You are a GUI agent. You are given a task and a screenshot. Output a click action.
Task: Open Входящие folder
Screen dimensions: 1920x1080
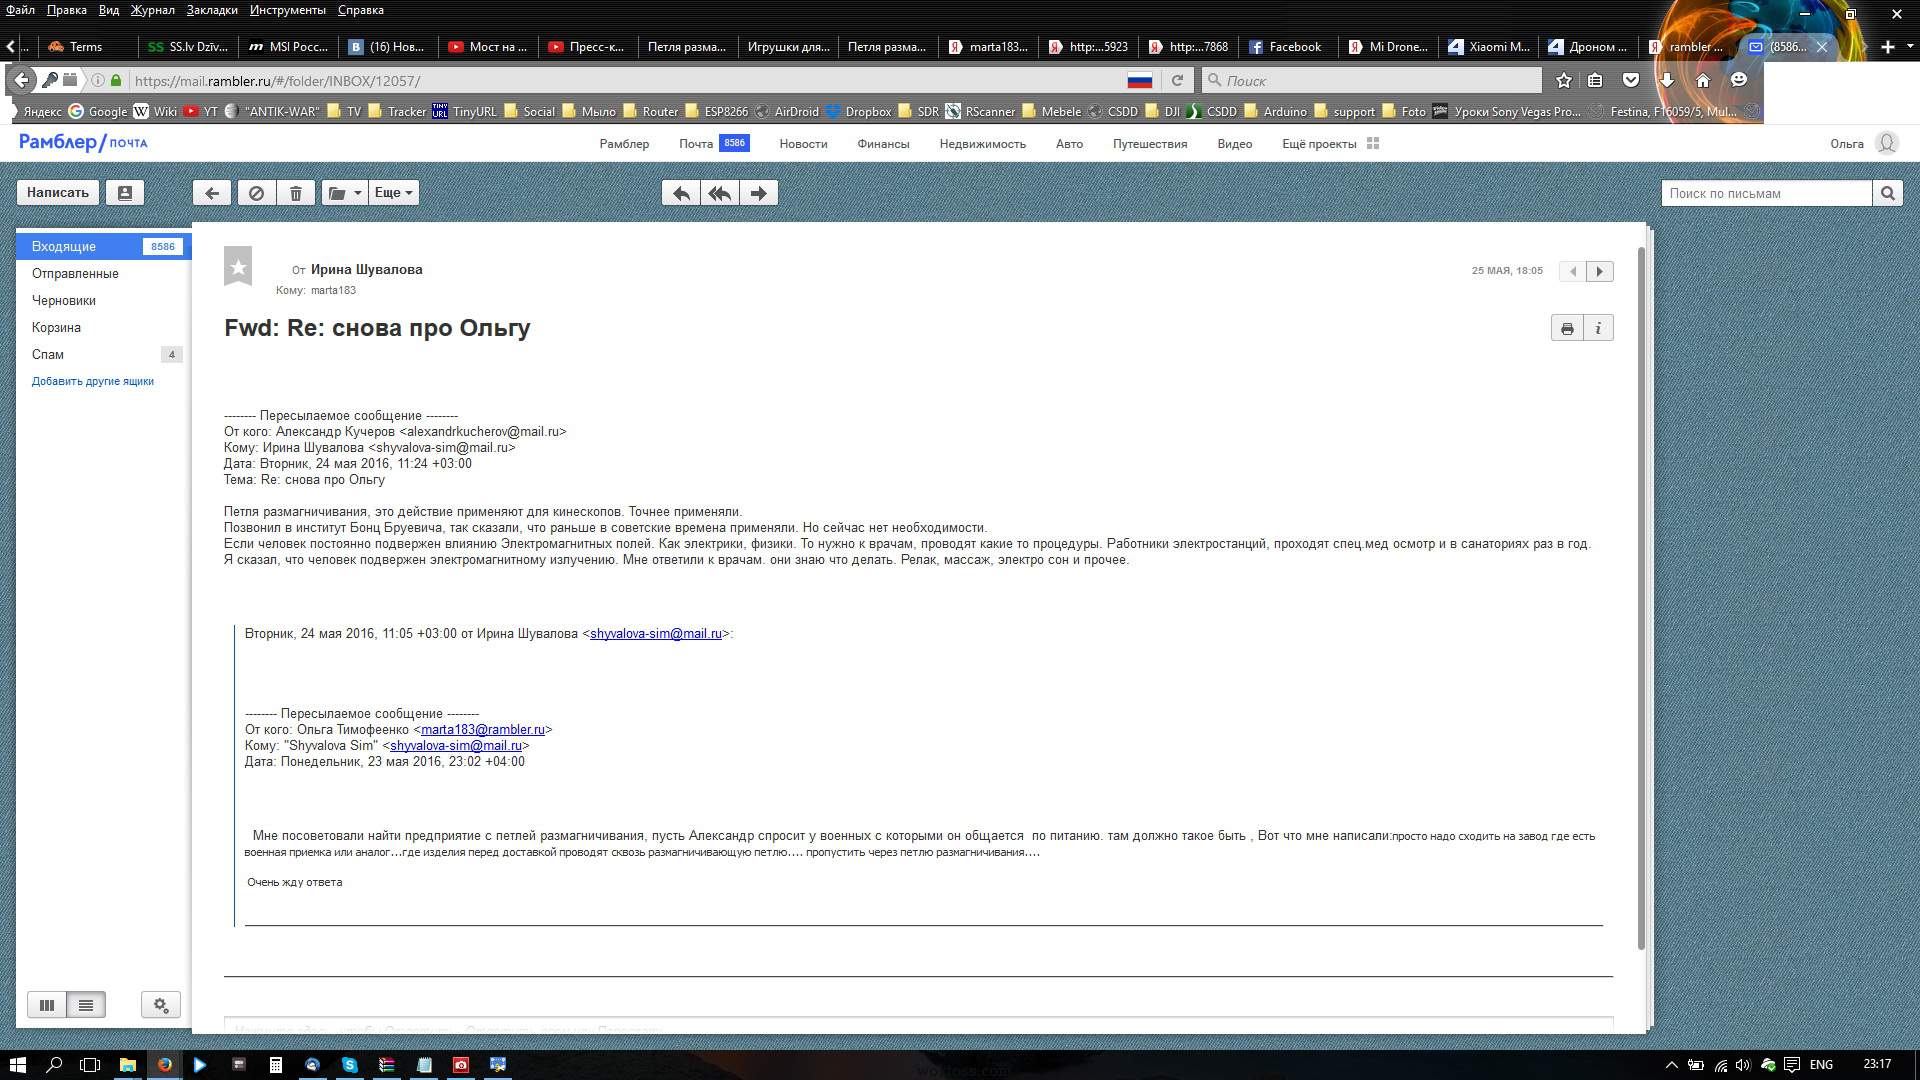(x=103, y=246)
